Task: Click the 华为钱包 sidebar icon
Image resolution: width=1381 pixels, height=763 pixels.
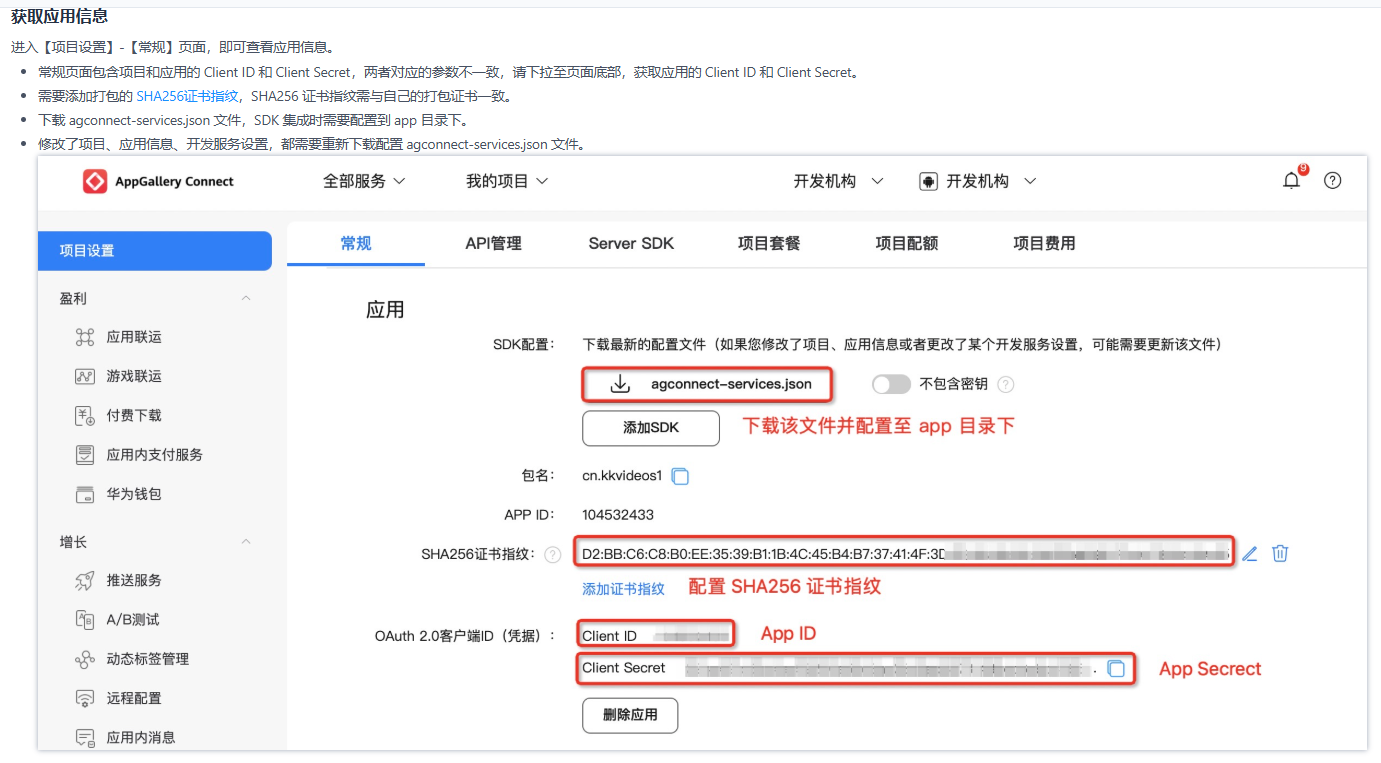Action: pos(85,494)
